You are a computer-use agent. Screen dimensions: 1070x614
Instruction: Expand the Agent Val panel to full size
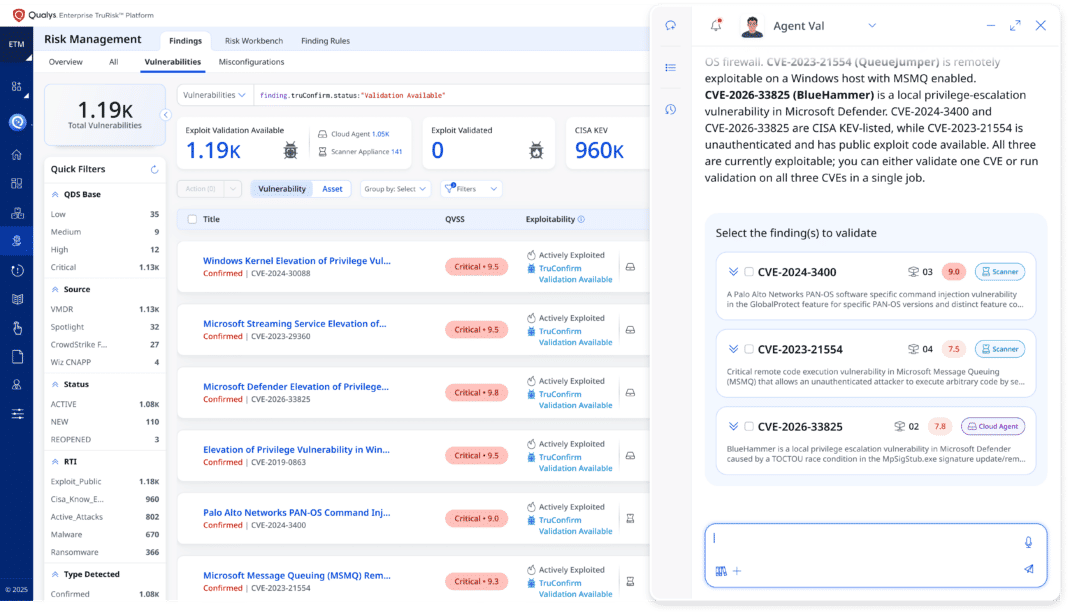tap(1015, 25)
